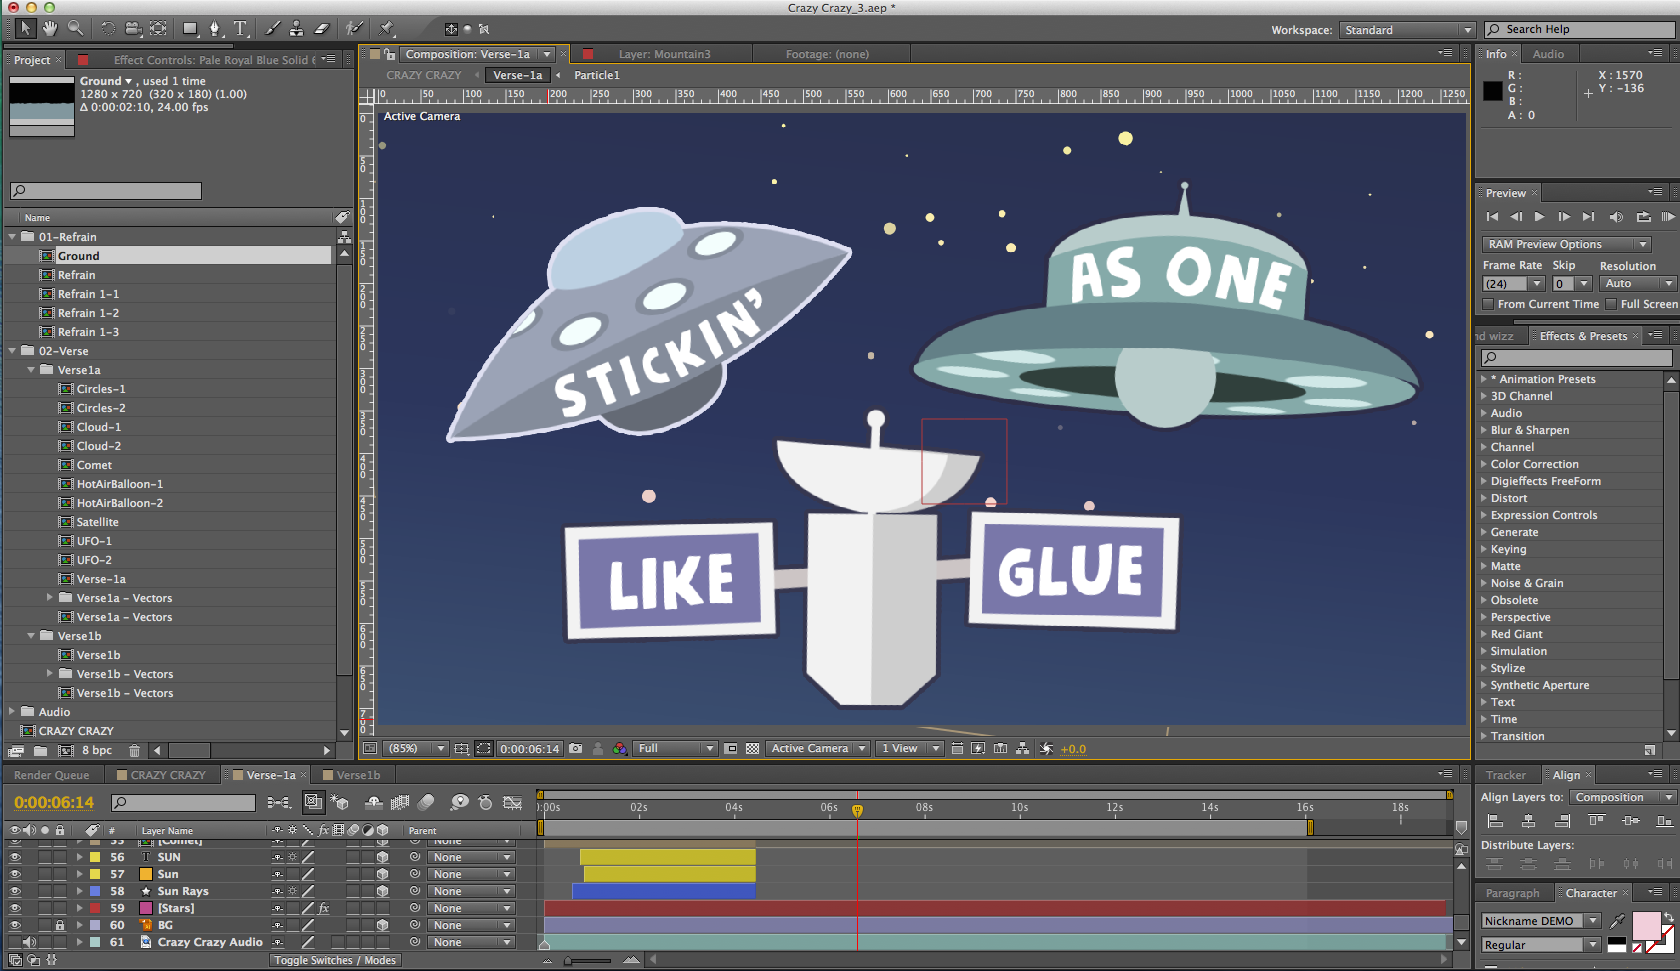Open the Workspace Standard dropdown
This screenshot has width=1680, height=971.
click(1407, 30)
